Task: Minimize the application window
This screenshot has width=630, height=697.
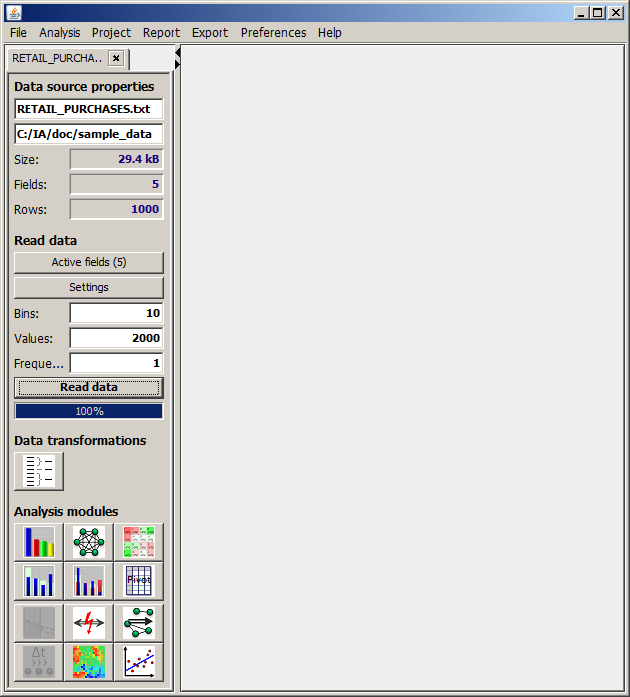Action: click(x=581, y=13)
